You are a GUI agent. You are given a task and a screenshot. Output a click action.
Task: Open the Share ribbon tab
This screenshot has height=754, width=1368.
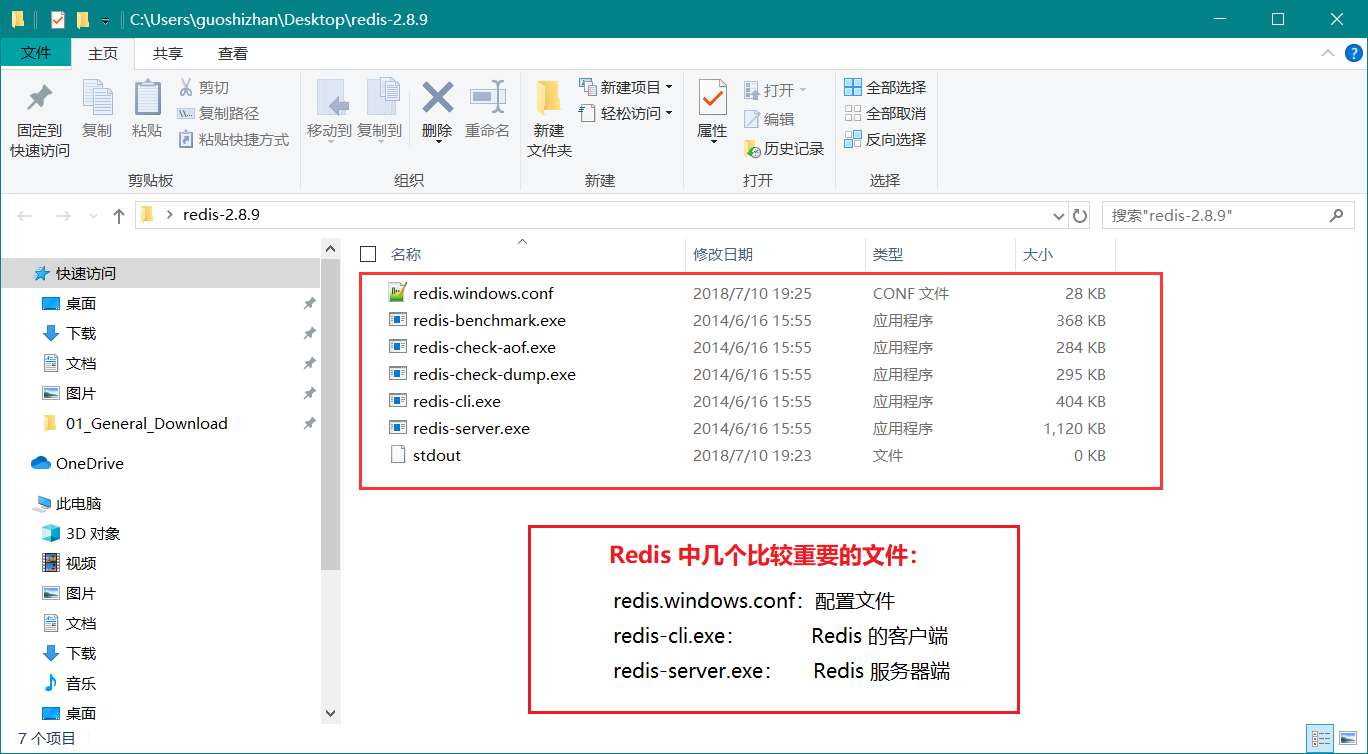pos(167,53)
